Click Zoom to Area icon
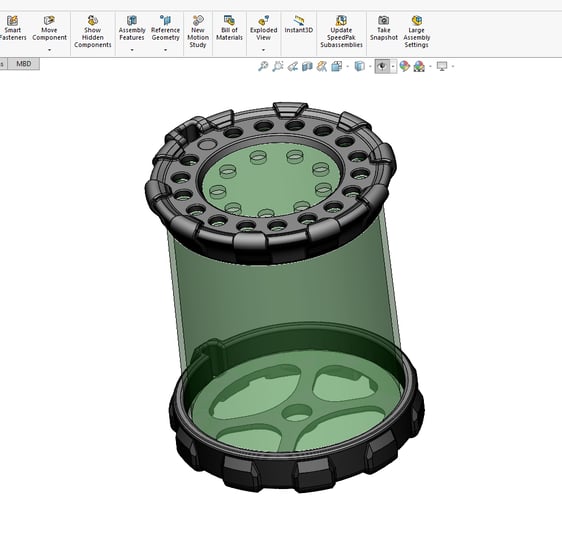Screen dimensions: 562x536 278,66
